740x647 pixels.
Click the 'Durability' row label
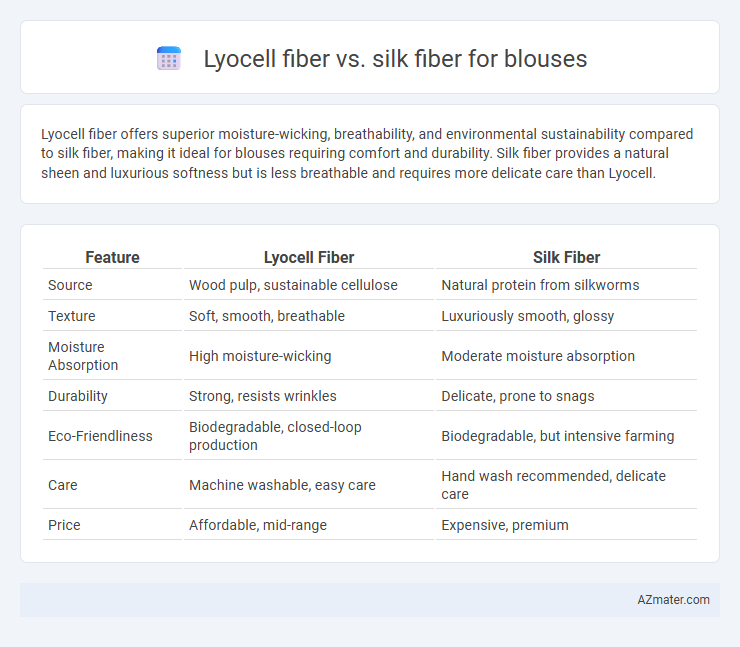pos(78,396)
